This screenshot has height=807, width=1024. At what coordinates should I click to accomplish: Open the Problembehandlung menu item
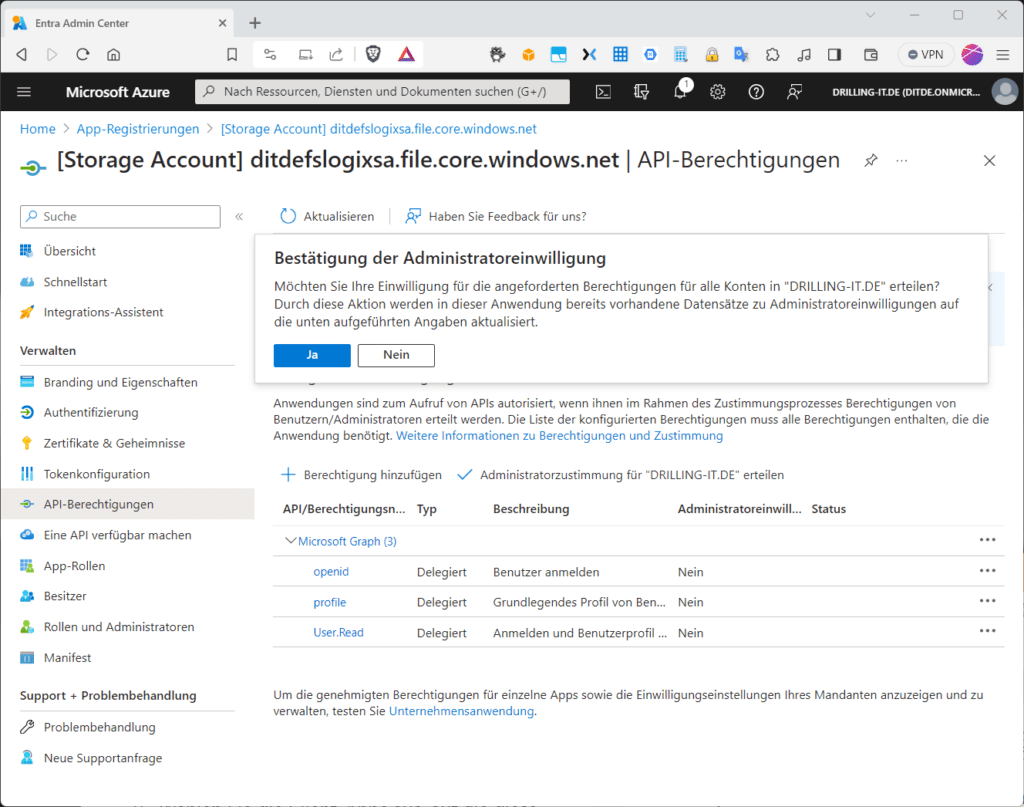[99, 727]
